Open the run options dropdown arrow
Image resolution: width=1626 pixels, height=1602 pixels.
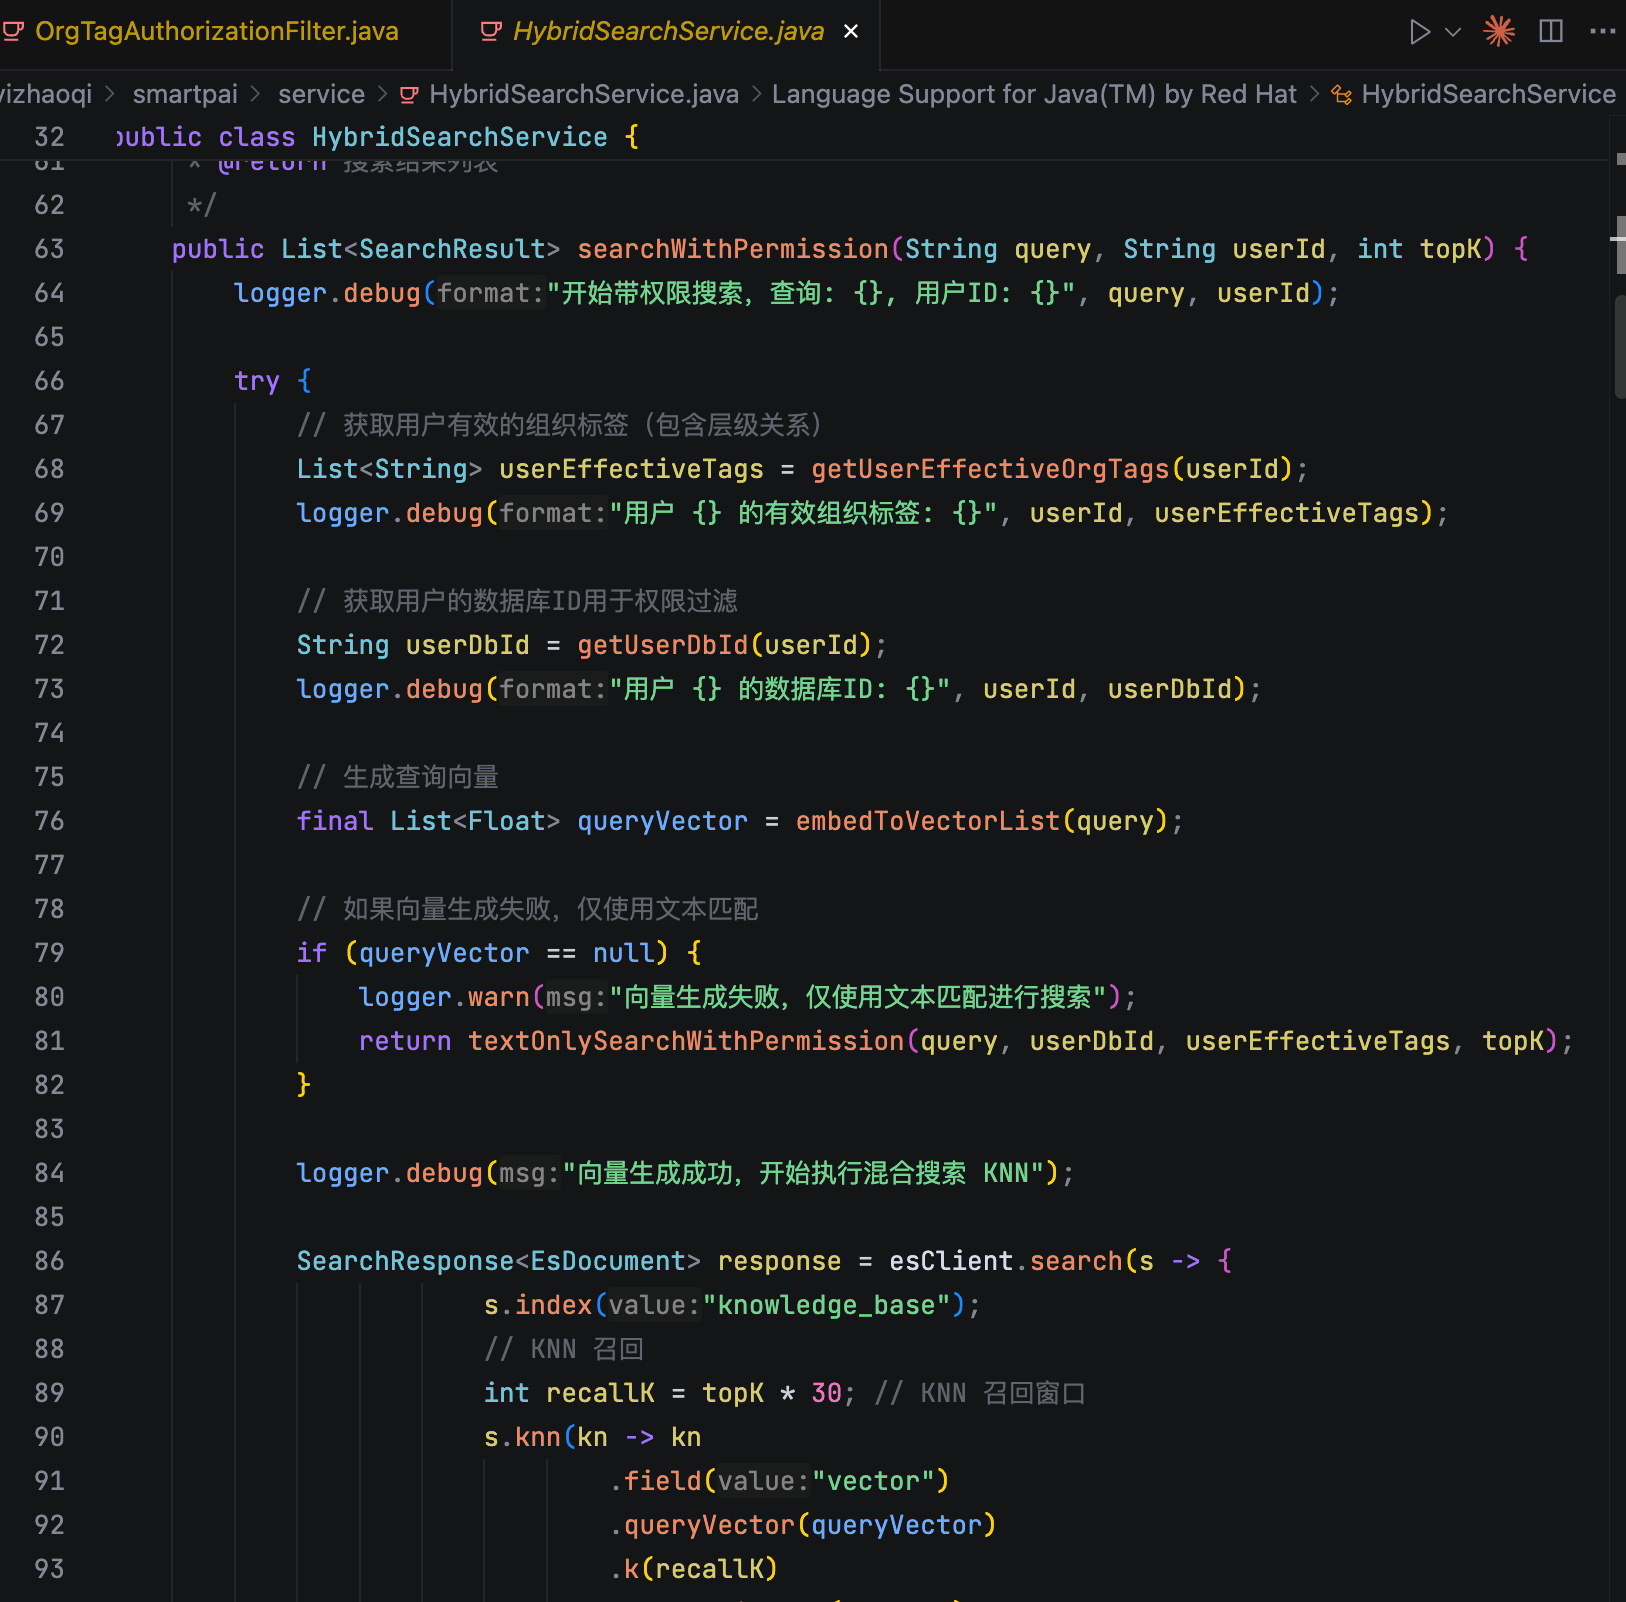pos(1453,32)
